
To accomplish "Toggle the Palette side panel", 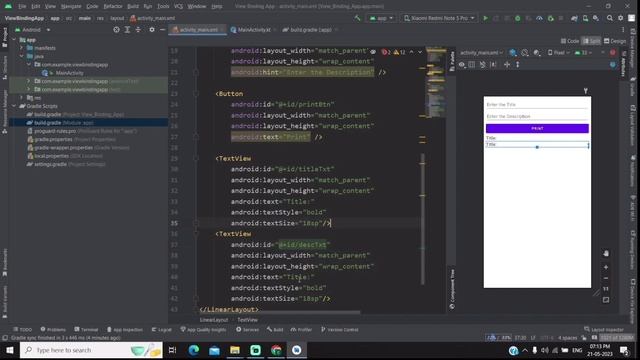I will click(452, 61).
